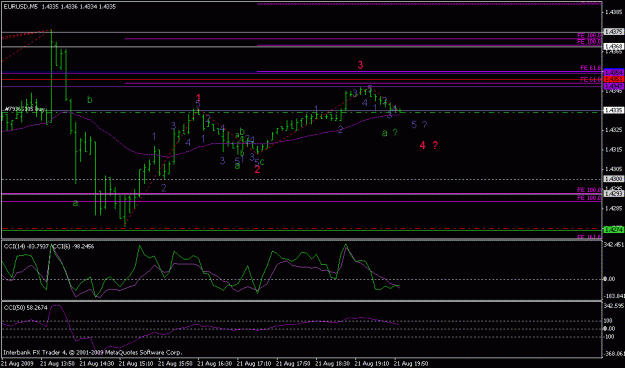
Task: Select the red wave label 2
Action: pyautogui.click(x=257, y=169)
